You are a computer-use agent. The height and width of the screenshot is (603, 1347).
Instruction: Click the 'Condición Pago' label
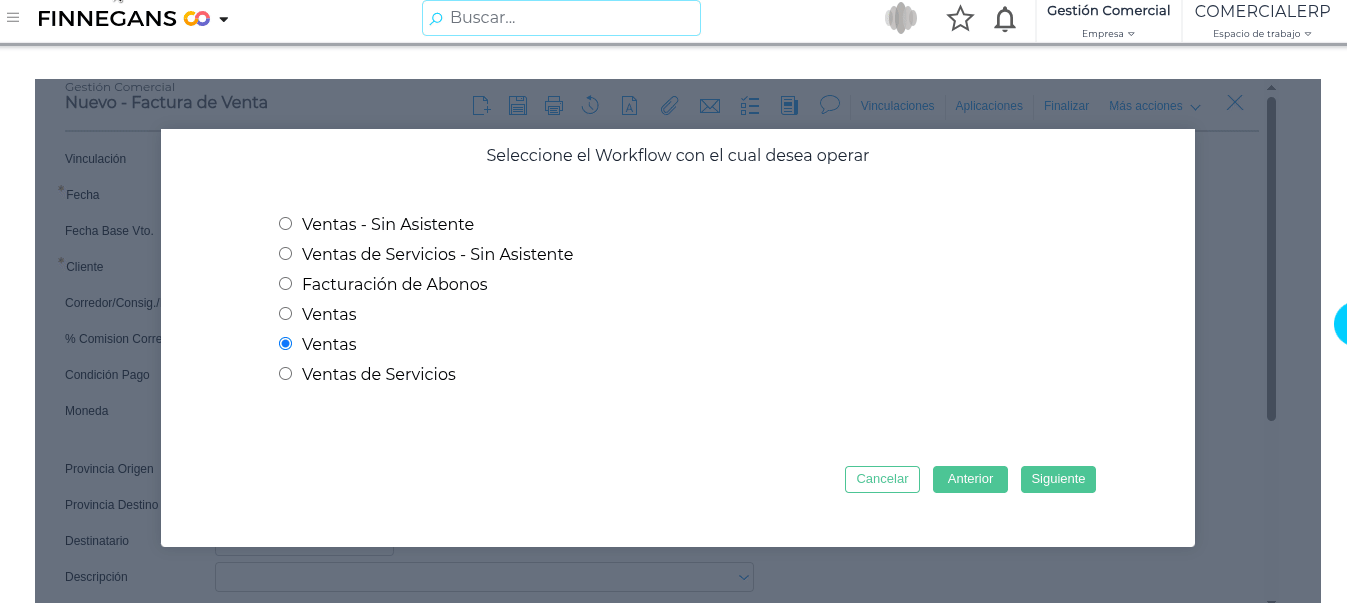pyautogui.click(x=107, y=375)
